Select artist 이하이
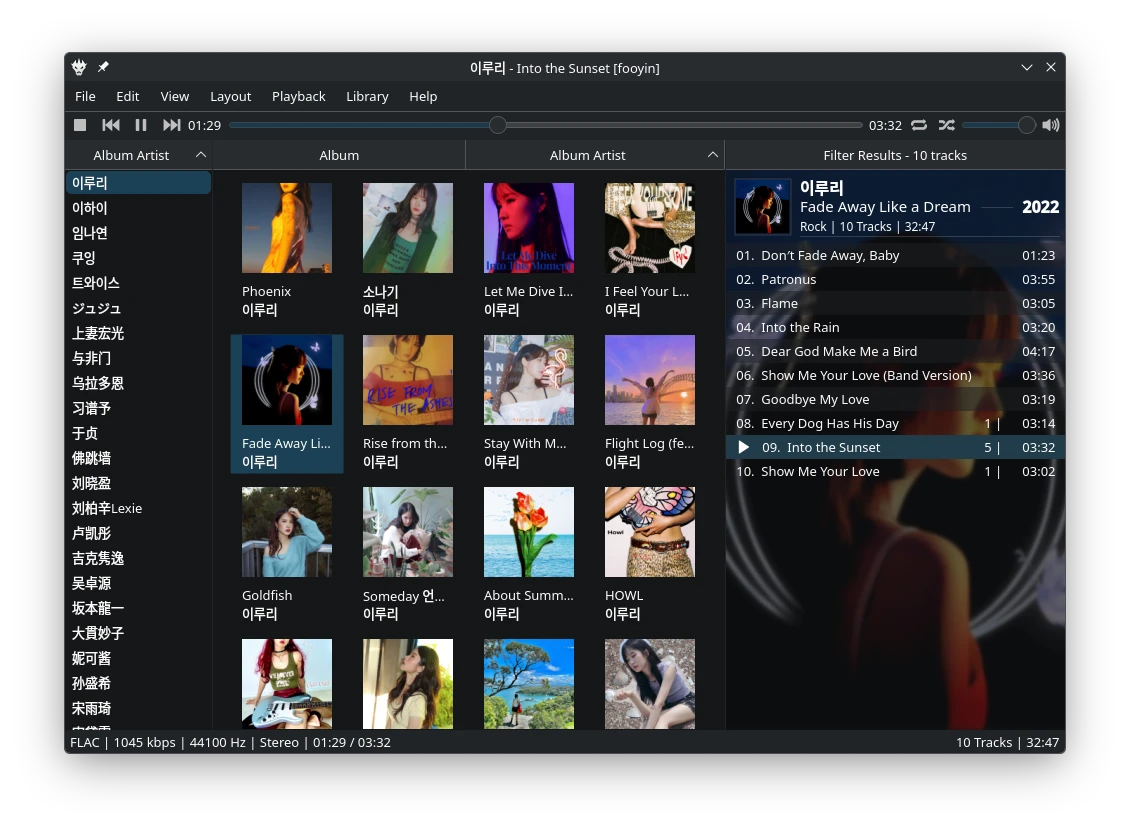The image size is (1130, 830). [x=138, y=208]
